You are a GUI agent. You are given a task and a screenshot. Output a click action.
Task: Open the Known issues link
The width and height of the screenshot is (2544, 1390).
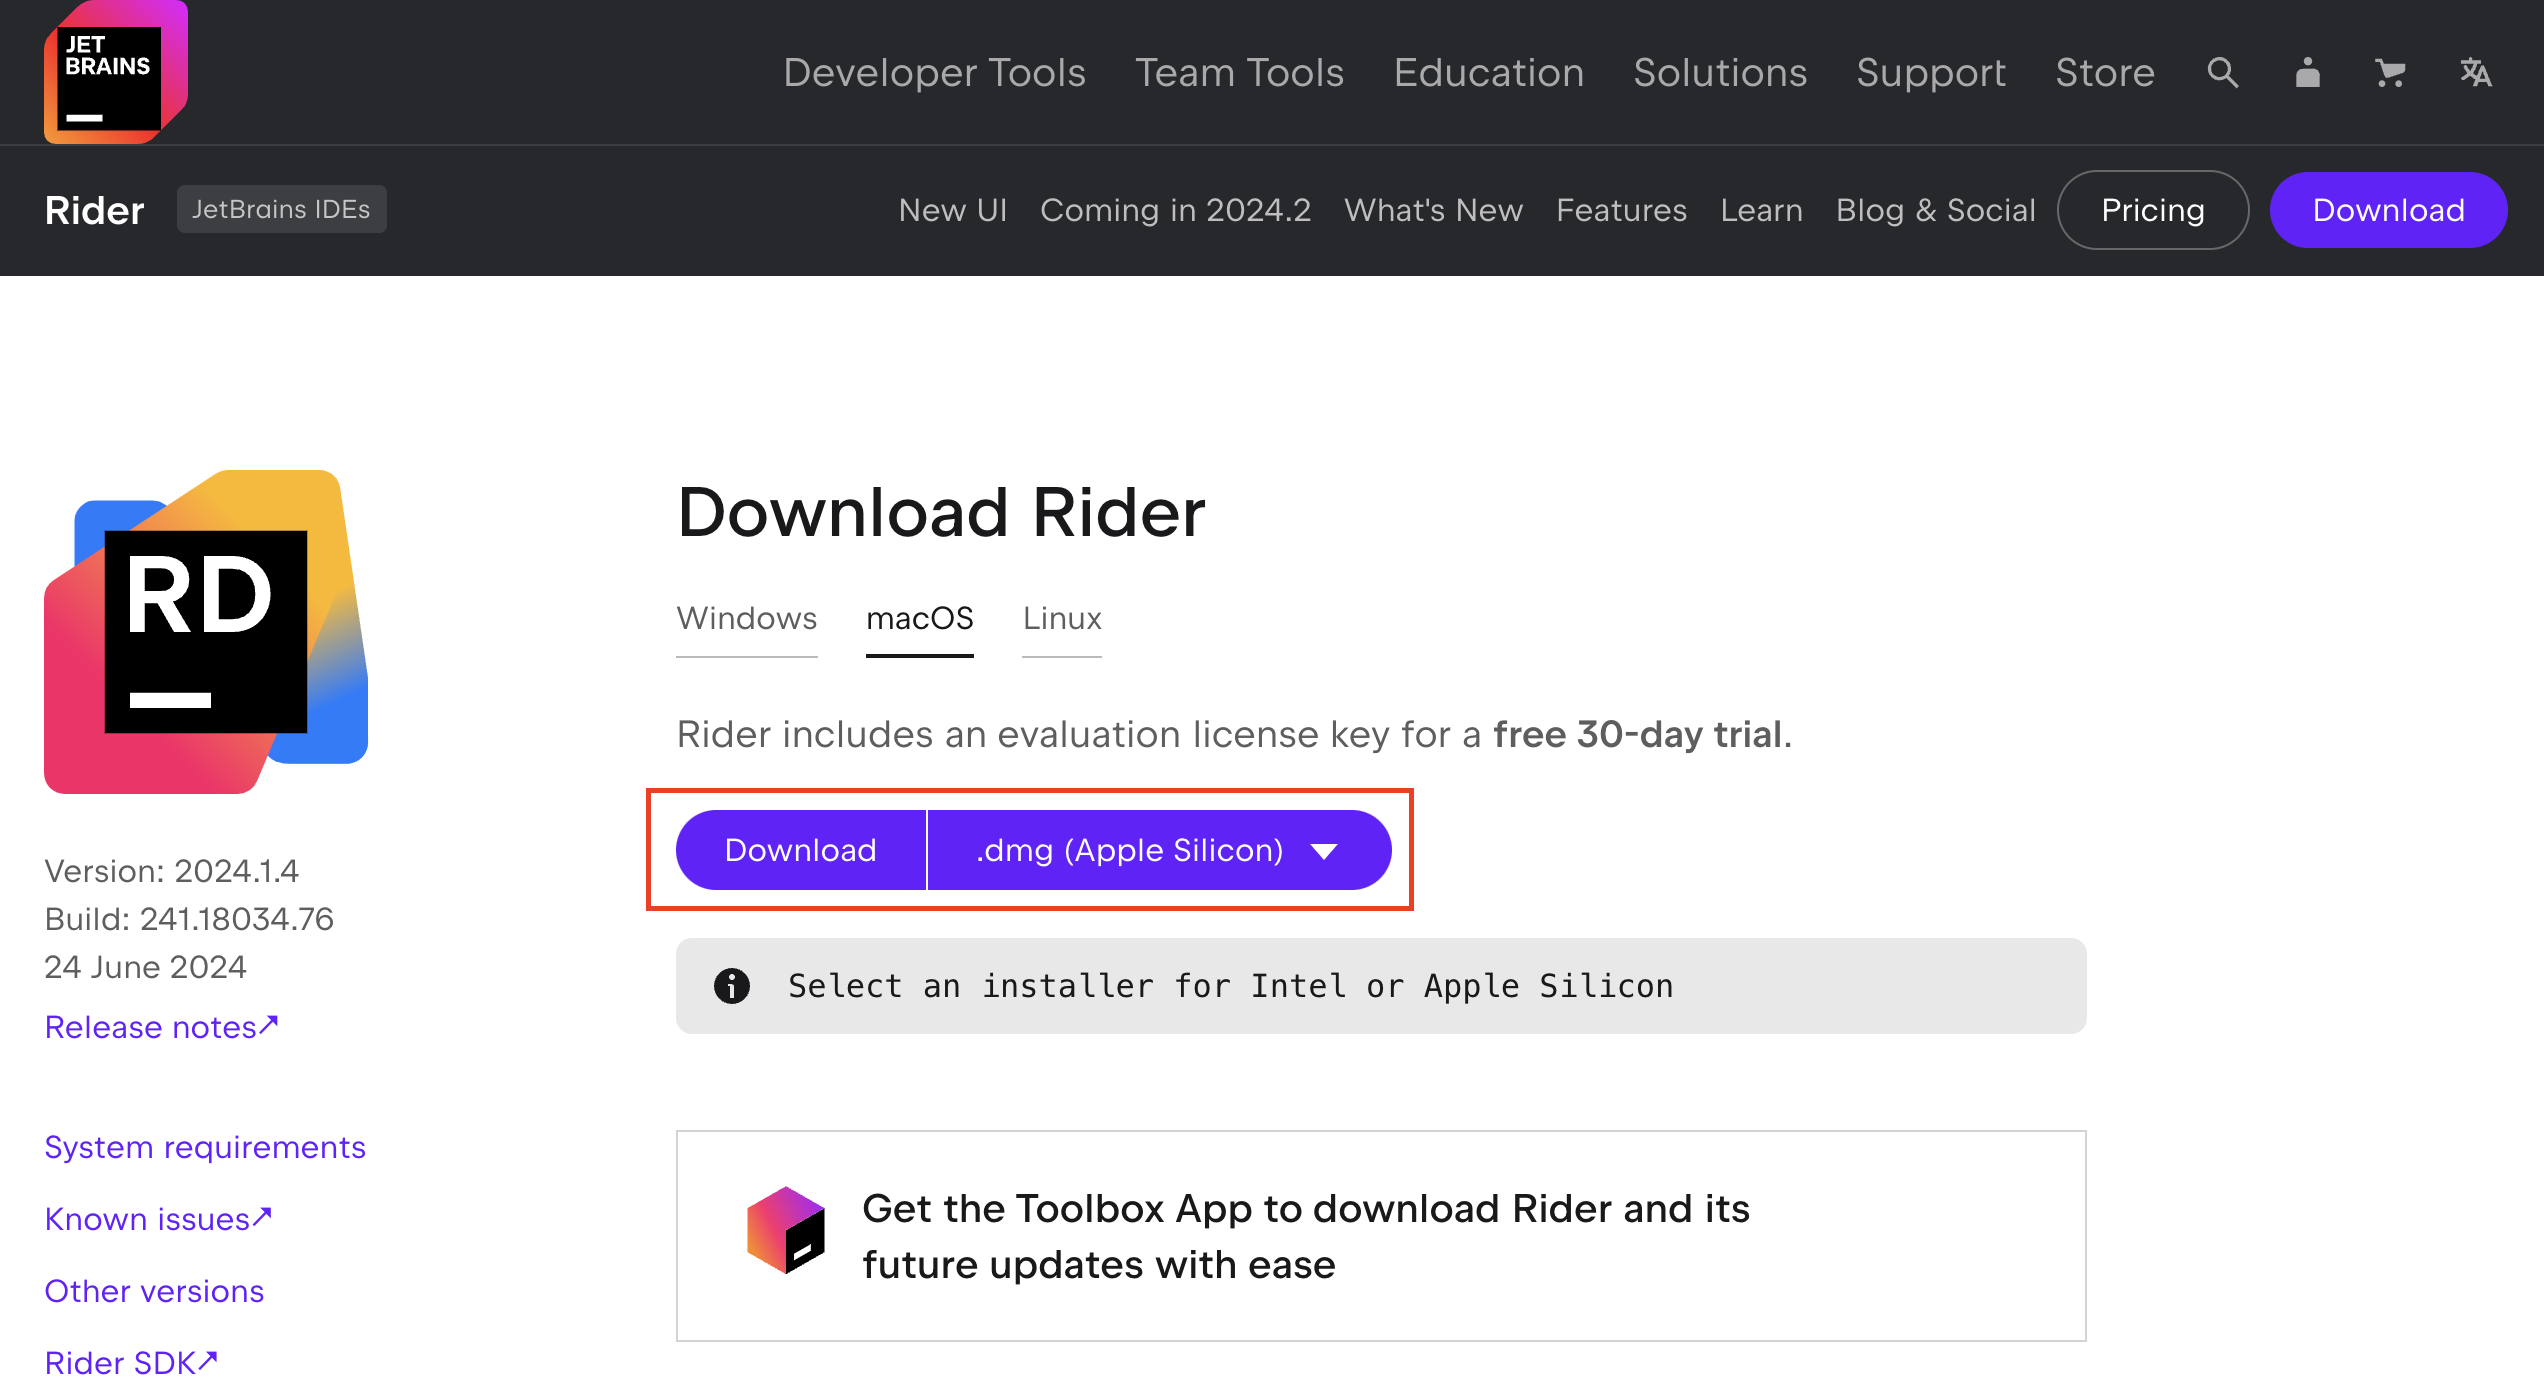pos(158,1219)
